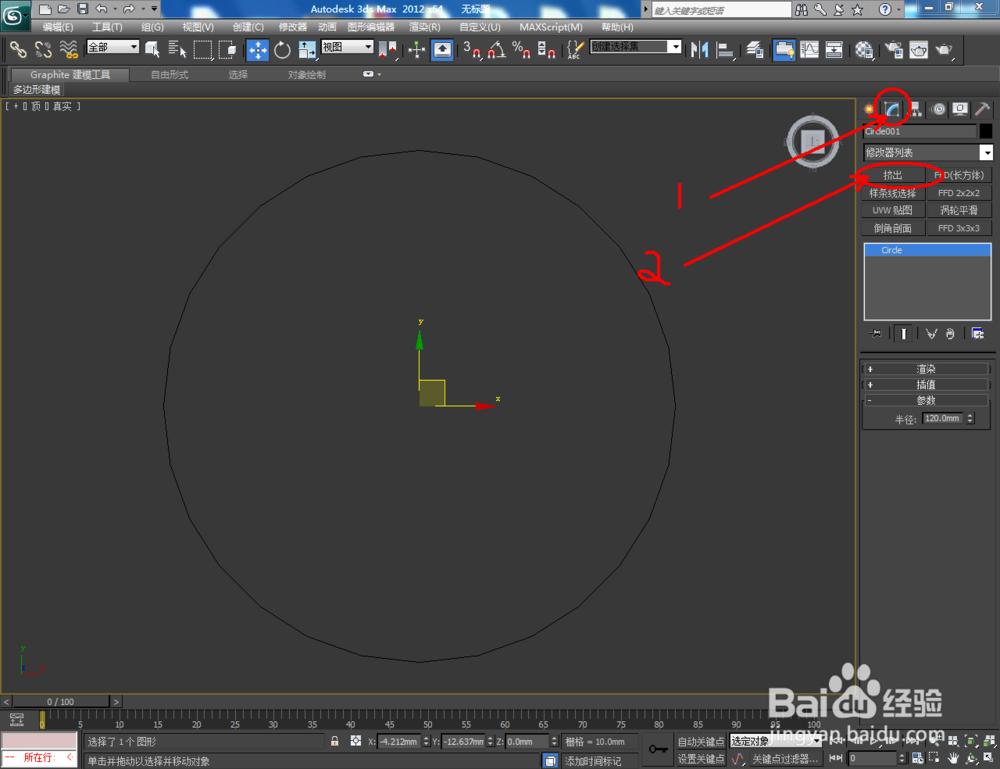This screenshot has height=769, width=1000.
Task: Click the Pin Stack icon
Action: pos(875,333)
